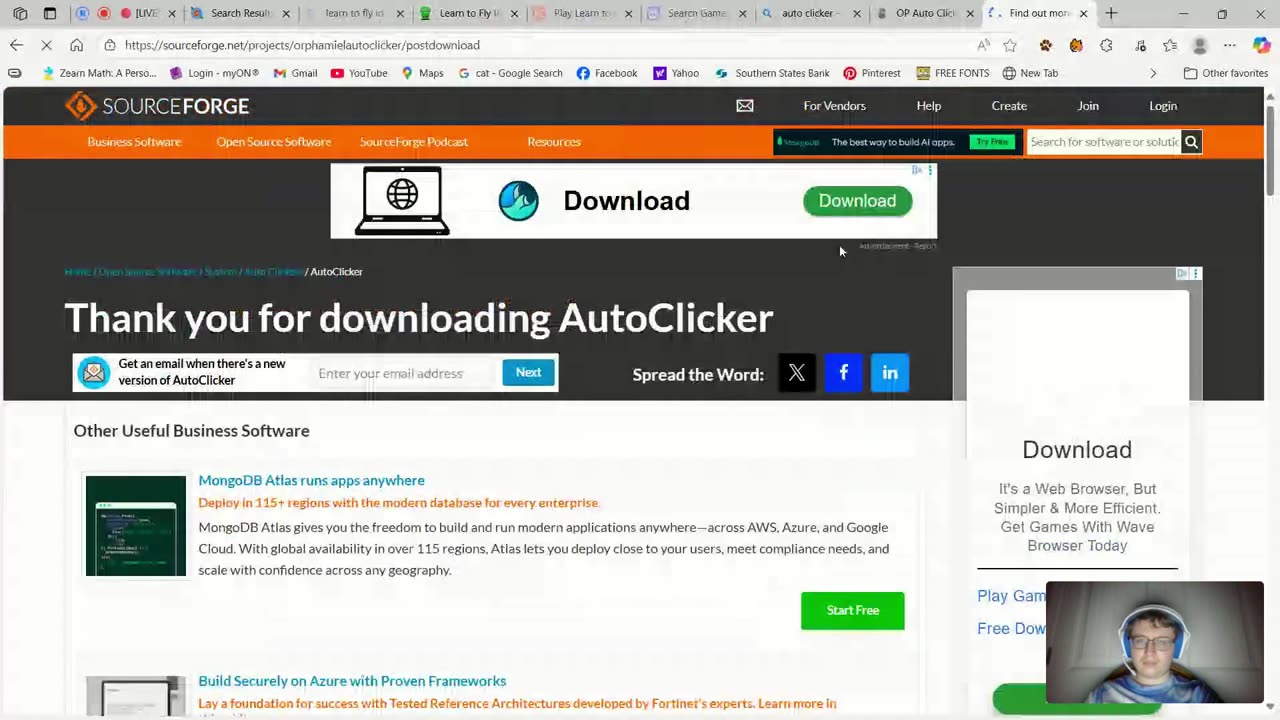Open 'Build Securely on Azure with Proven Frameworks'

(352, 681)
